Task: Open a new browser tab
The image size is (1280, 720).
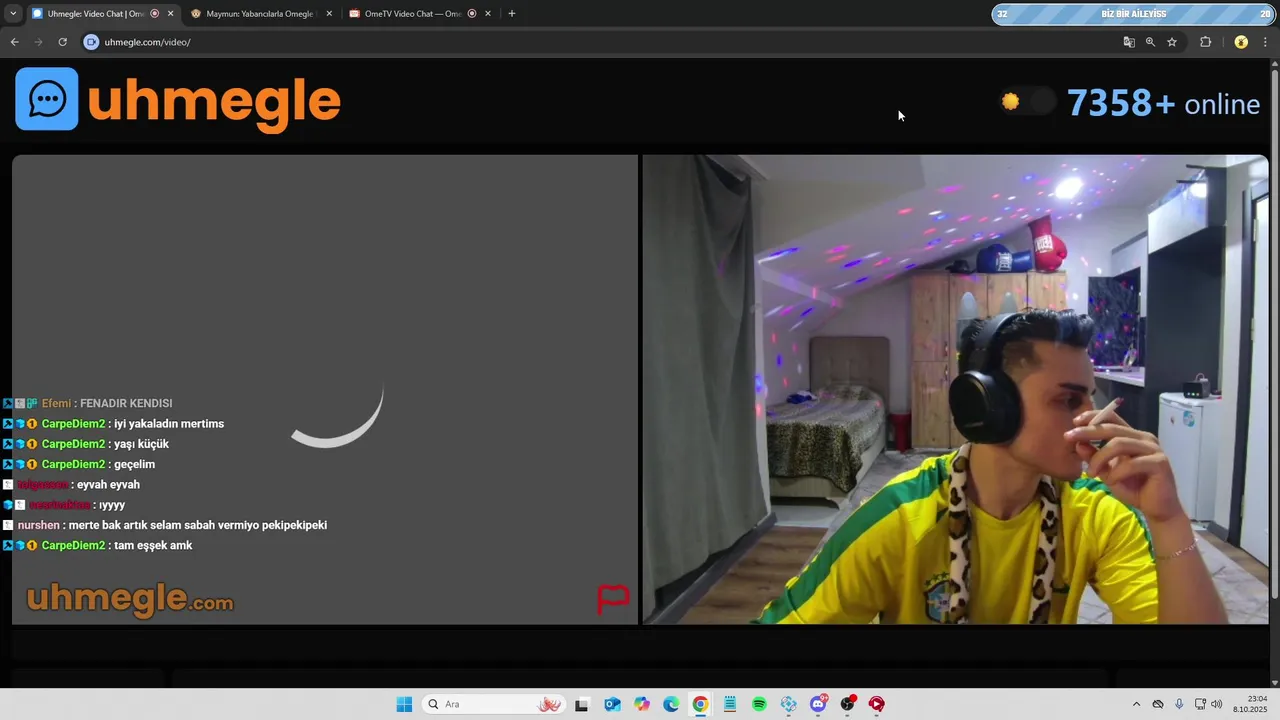Action: coord(512,14)
